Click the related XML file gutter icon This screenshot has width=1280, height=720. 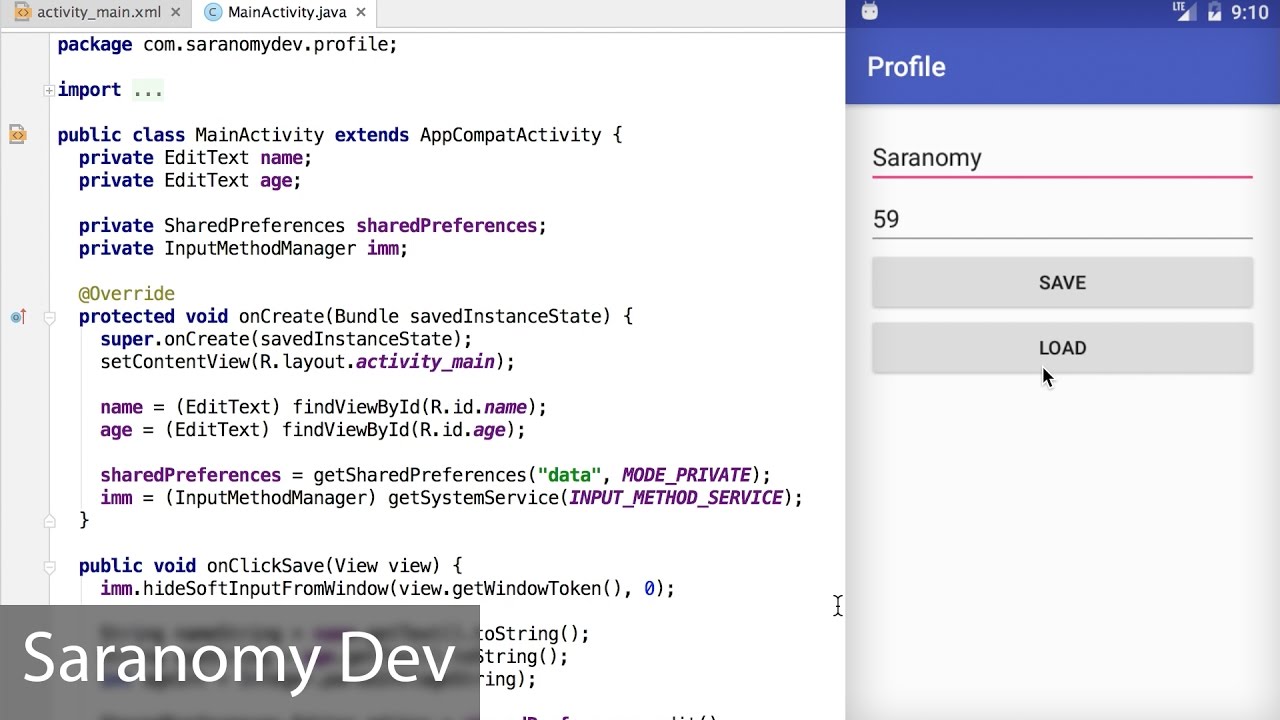pyautogui.click(x=17, y=134)
